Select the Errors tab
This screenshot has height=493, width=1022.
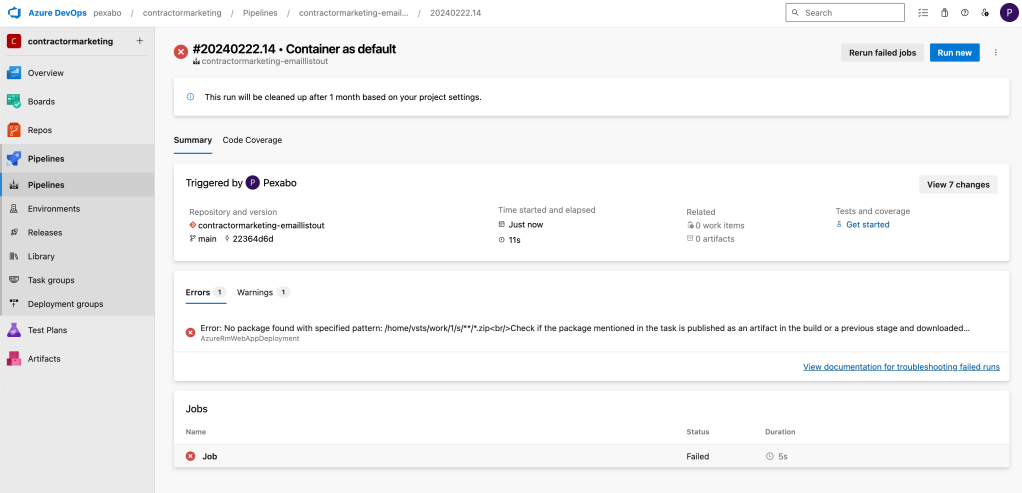point(206,292)
